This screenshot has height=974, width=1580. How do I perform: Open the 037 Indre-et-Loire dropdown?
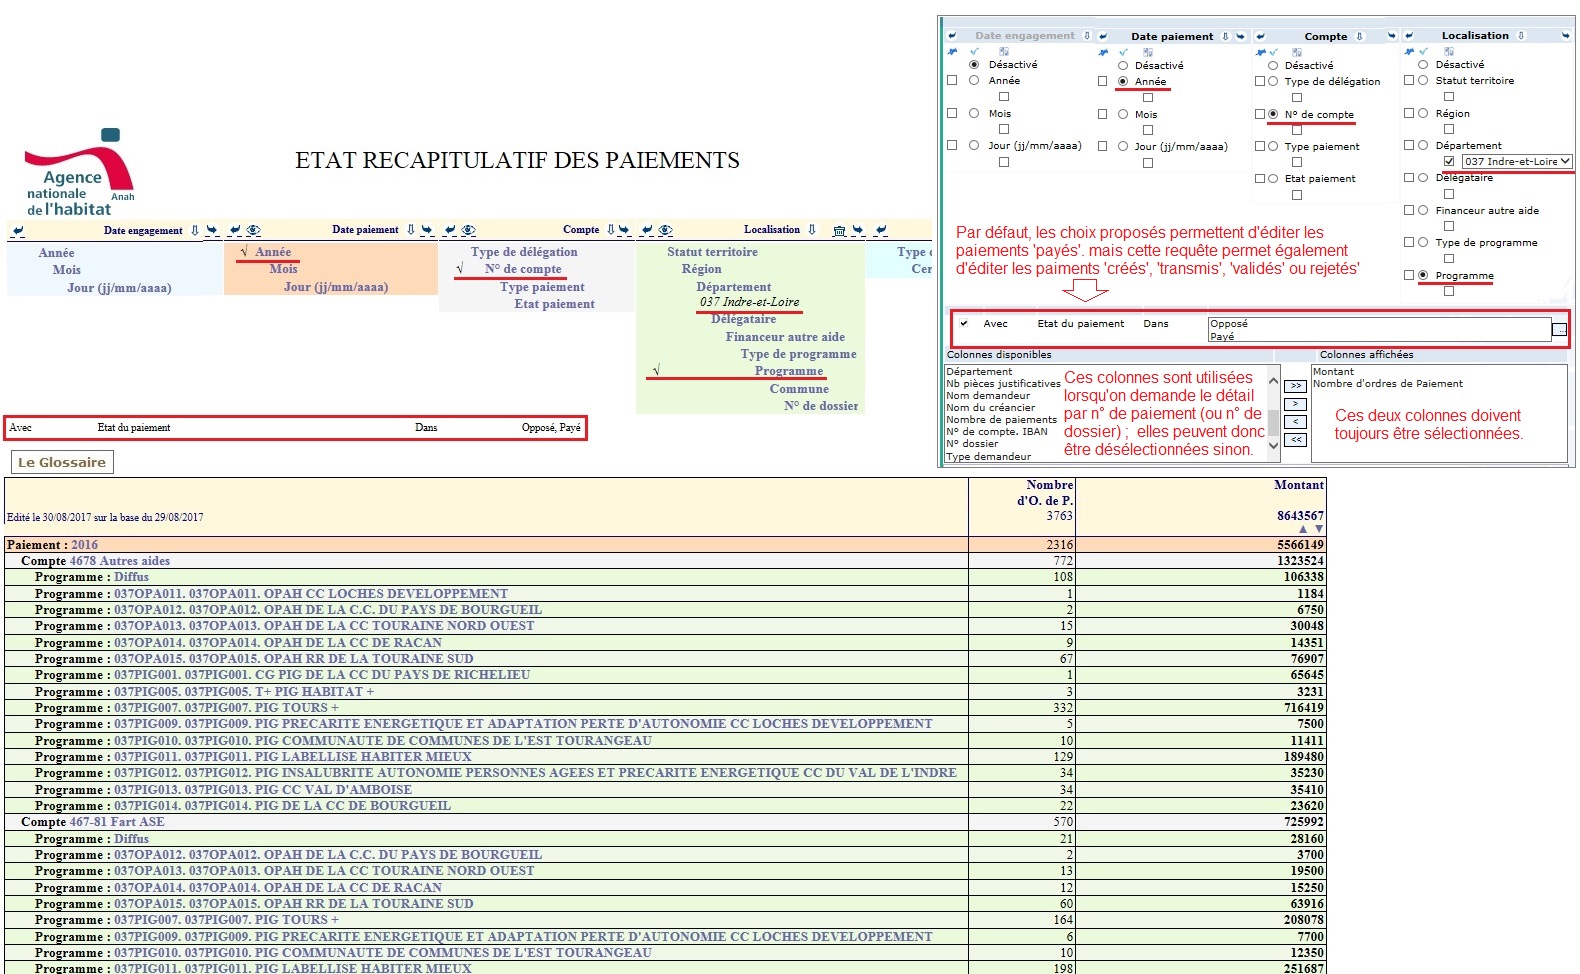pos(1517,161)
